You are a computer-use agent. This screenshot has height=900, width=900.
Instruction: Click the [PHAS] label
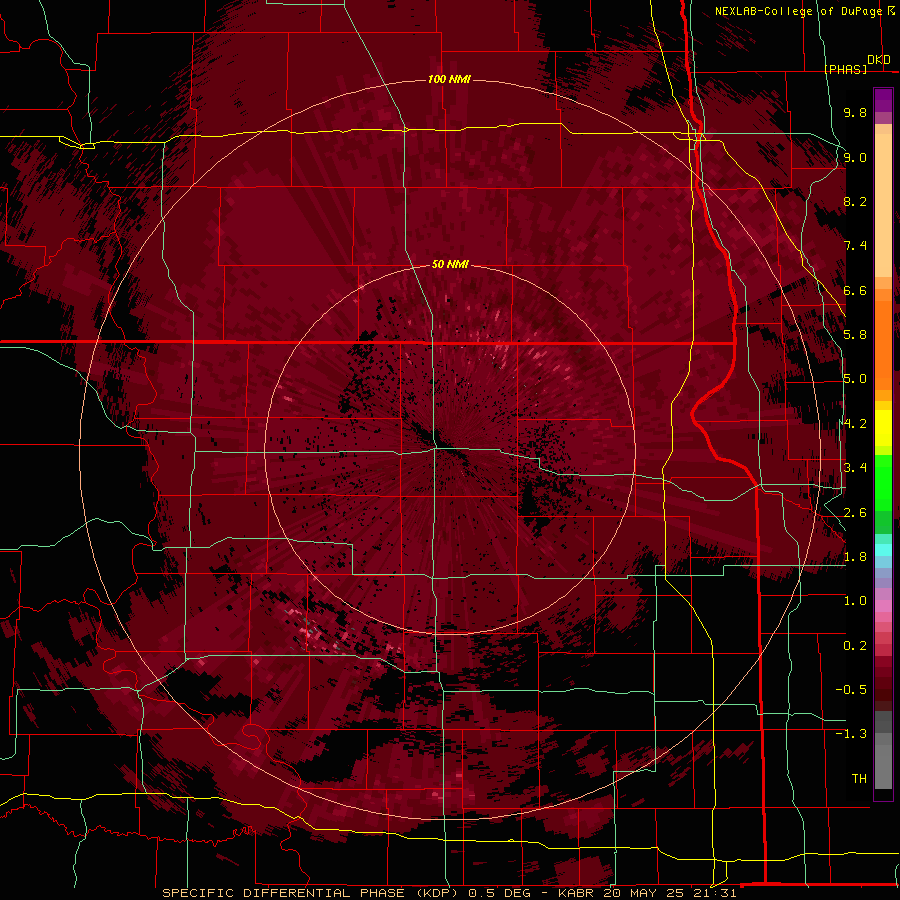845,70
